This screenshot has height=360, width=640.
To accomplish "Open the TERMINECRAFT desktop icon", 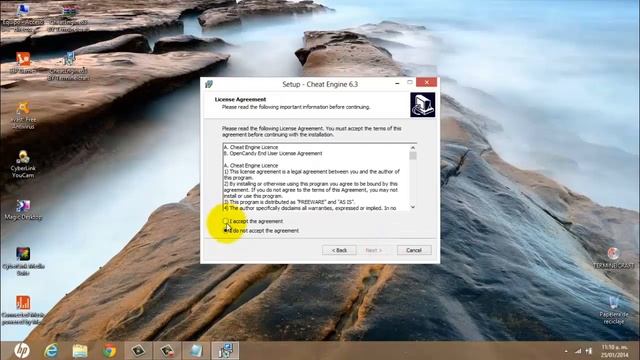I will 613,258.
